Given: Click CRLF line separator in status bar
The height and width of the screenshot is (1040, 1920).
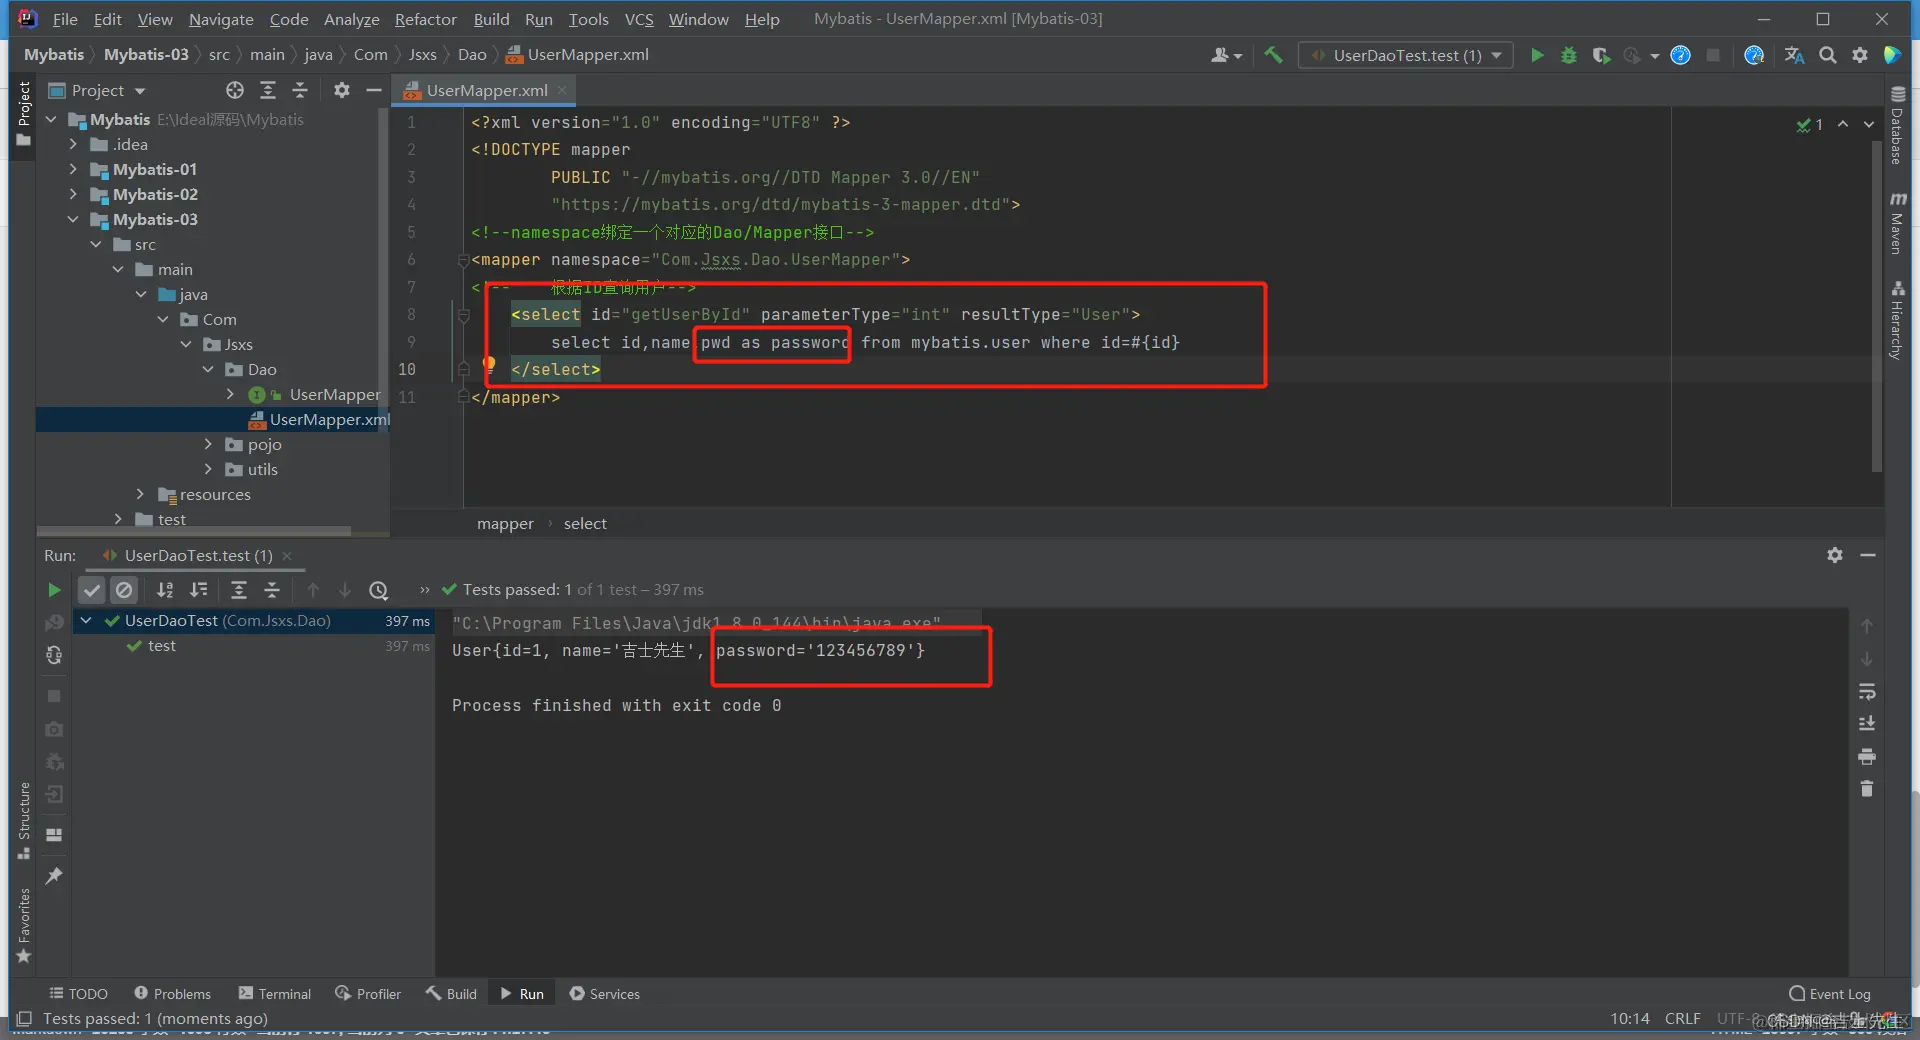Looking at the screenshot, I should 1683,1018.
